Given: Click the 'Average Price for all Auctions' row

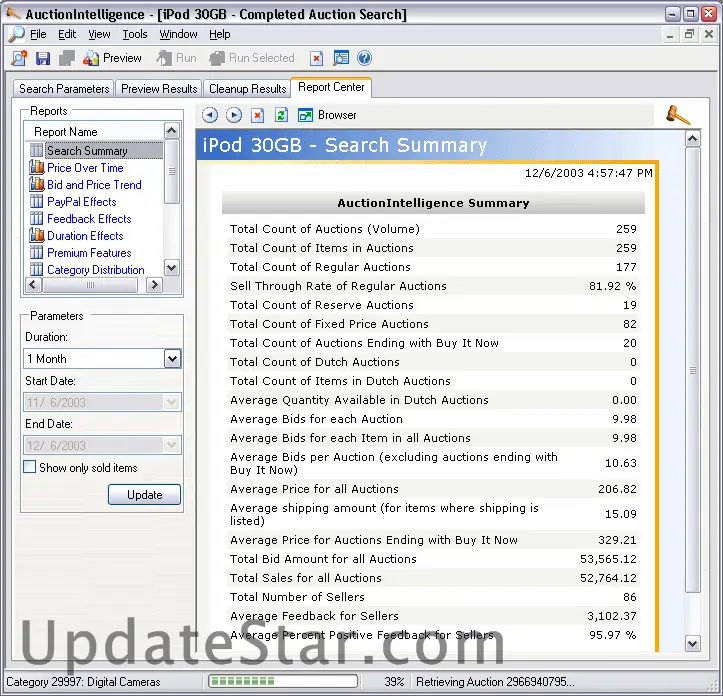Looking at the screenshot, I should tap(433, 489).
